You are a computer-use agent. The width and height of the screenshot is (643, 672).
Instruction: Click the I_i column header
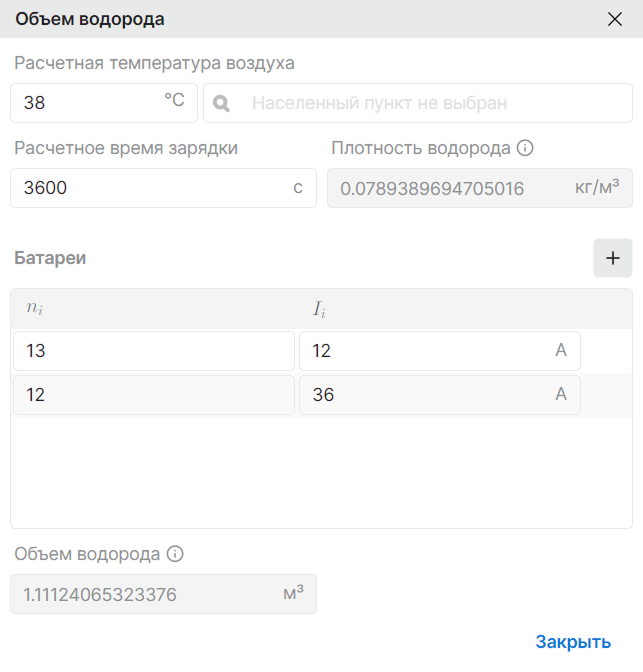319,309
